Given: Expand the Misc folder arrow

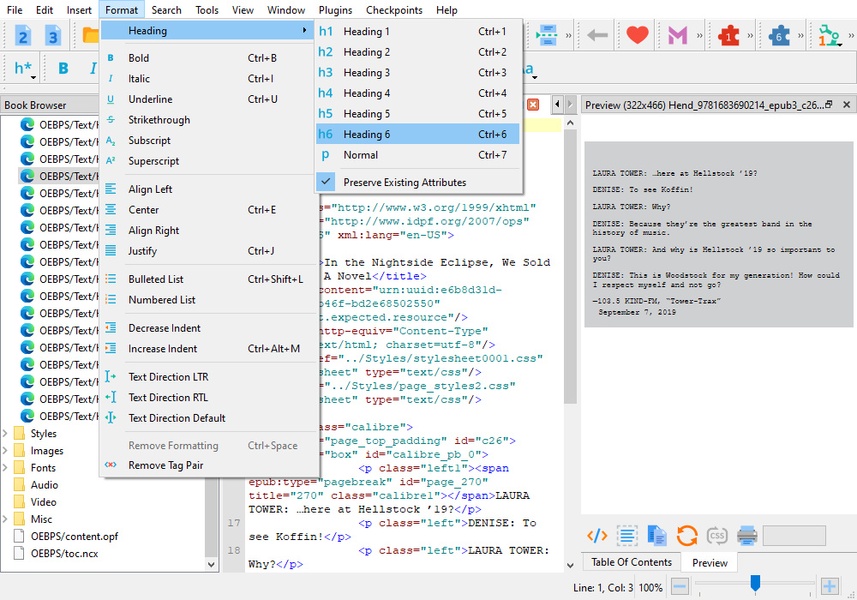Looking at the screenshot, I should click(5, 519).
